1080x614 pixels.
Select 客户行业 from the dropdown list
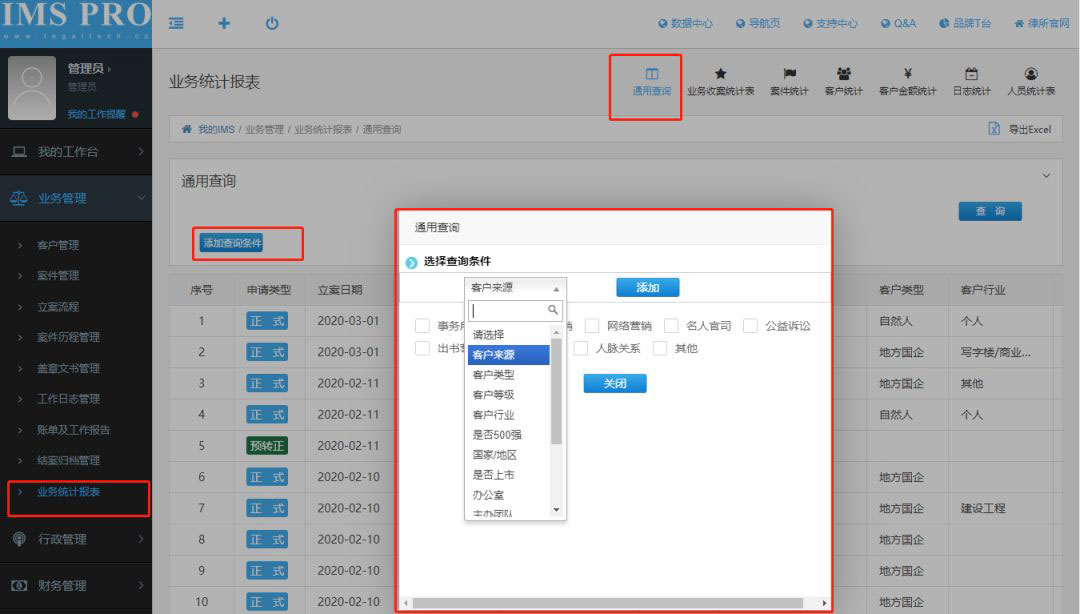[x=493, y=415]
